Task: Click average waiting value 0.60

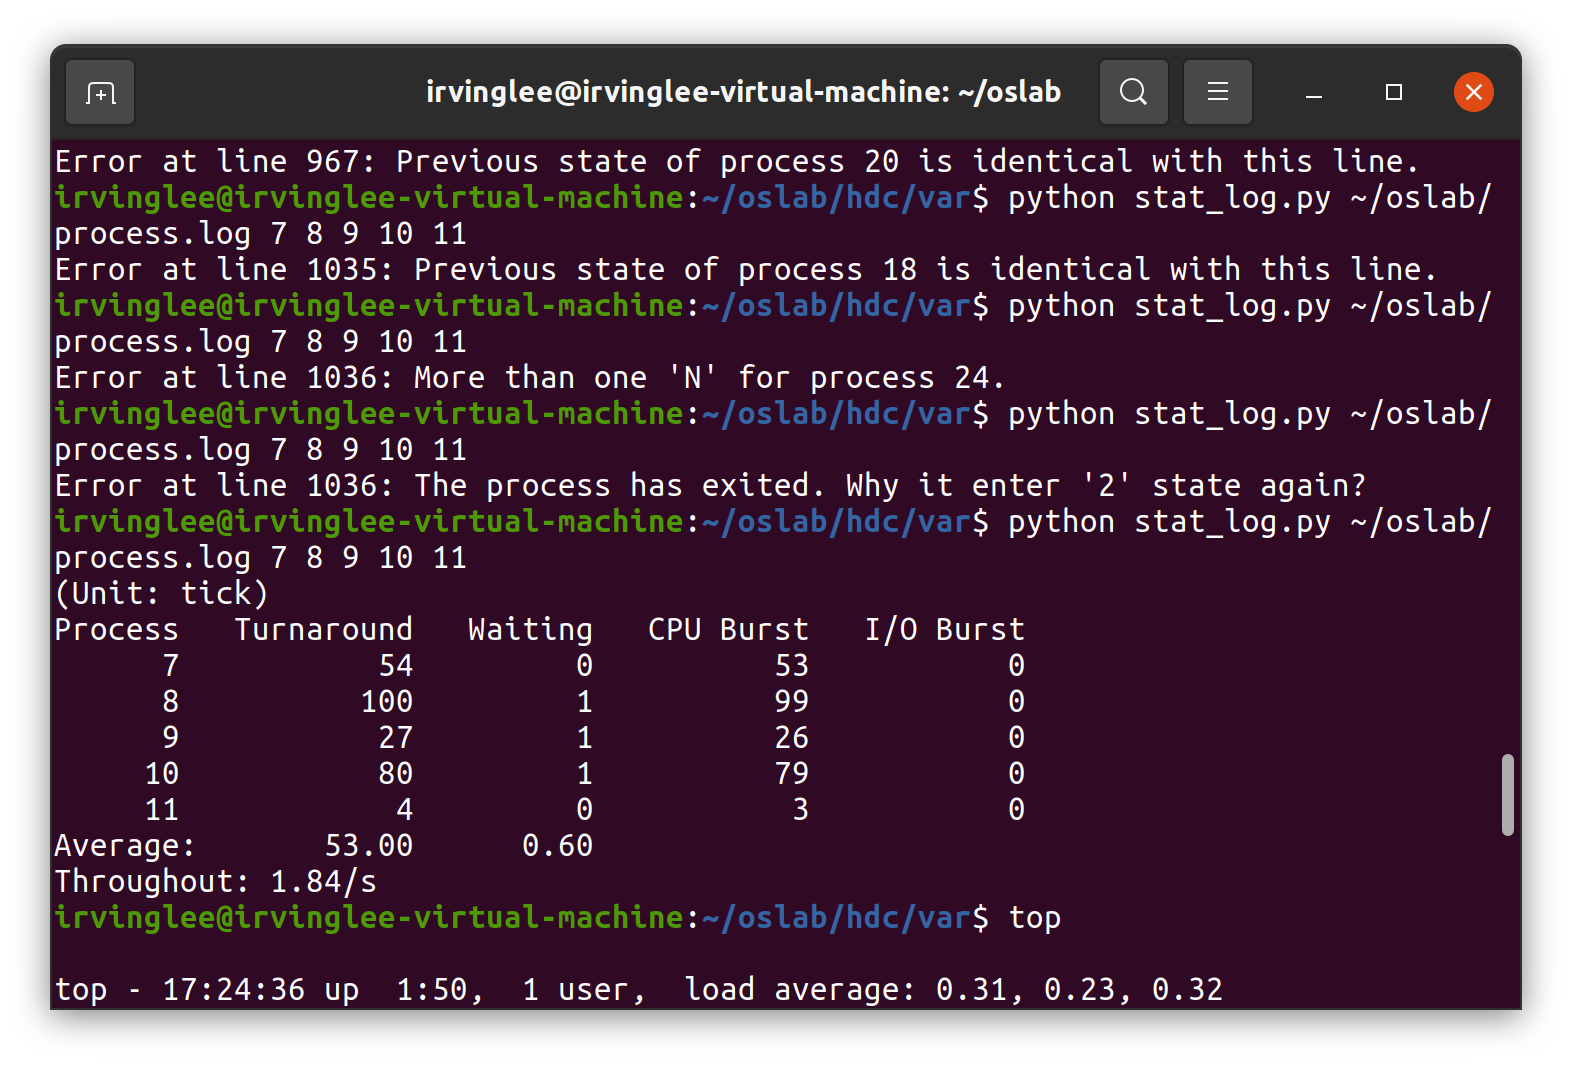Action: (x=557, y=845)
